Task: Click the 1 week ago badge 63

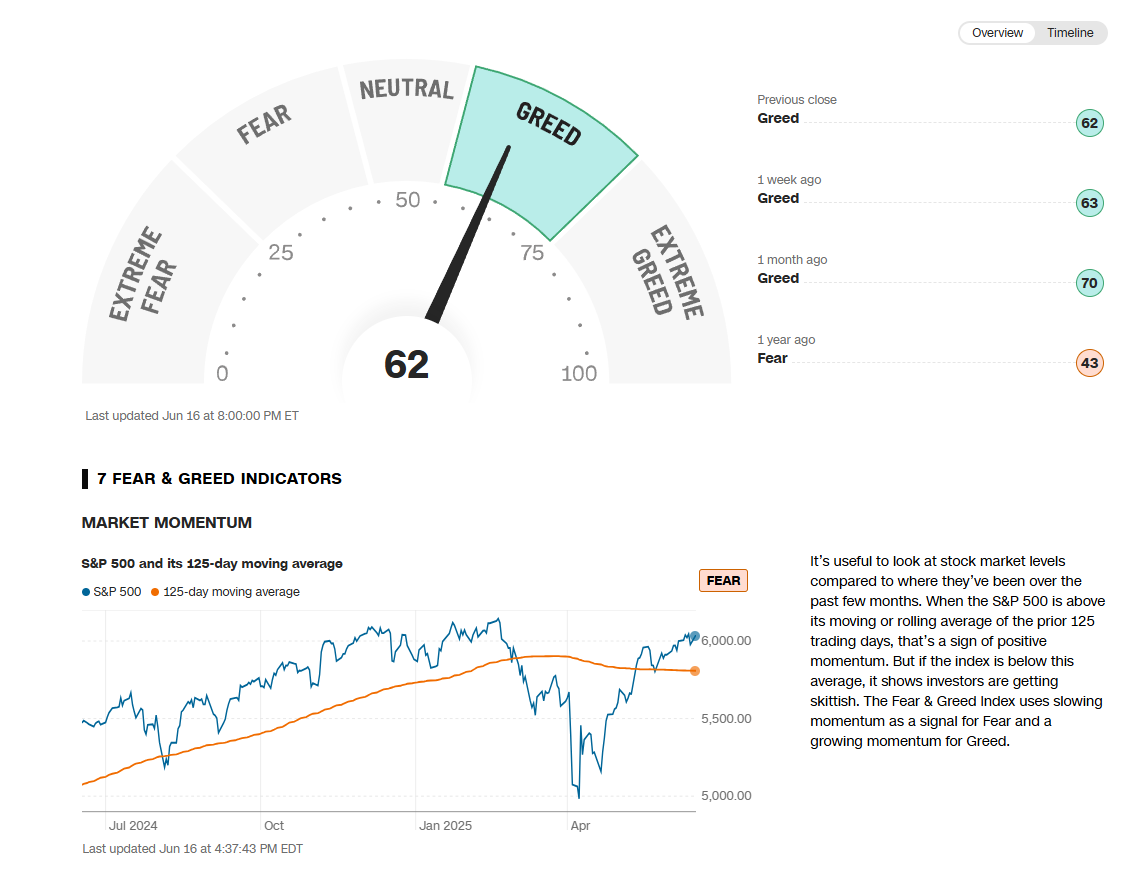Action: (1089, 204)
